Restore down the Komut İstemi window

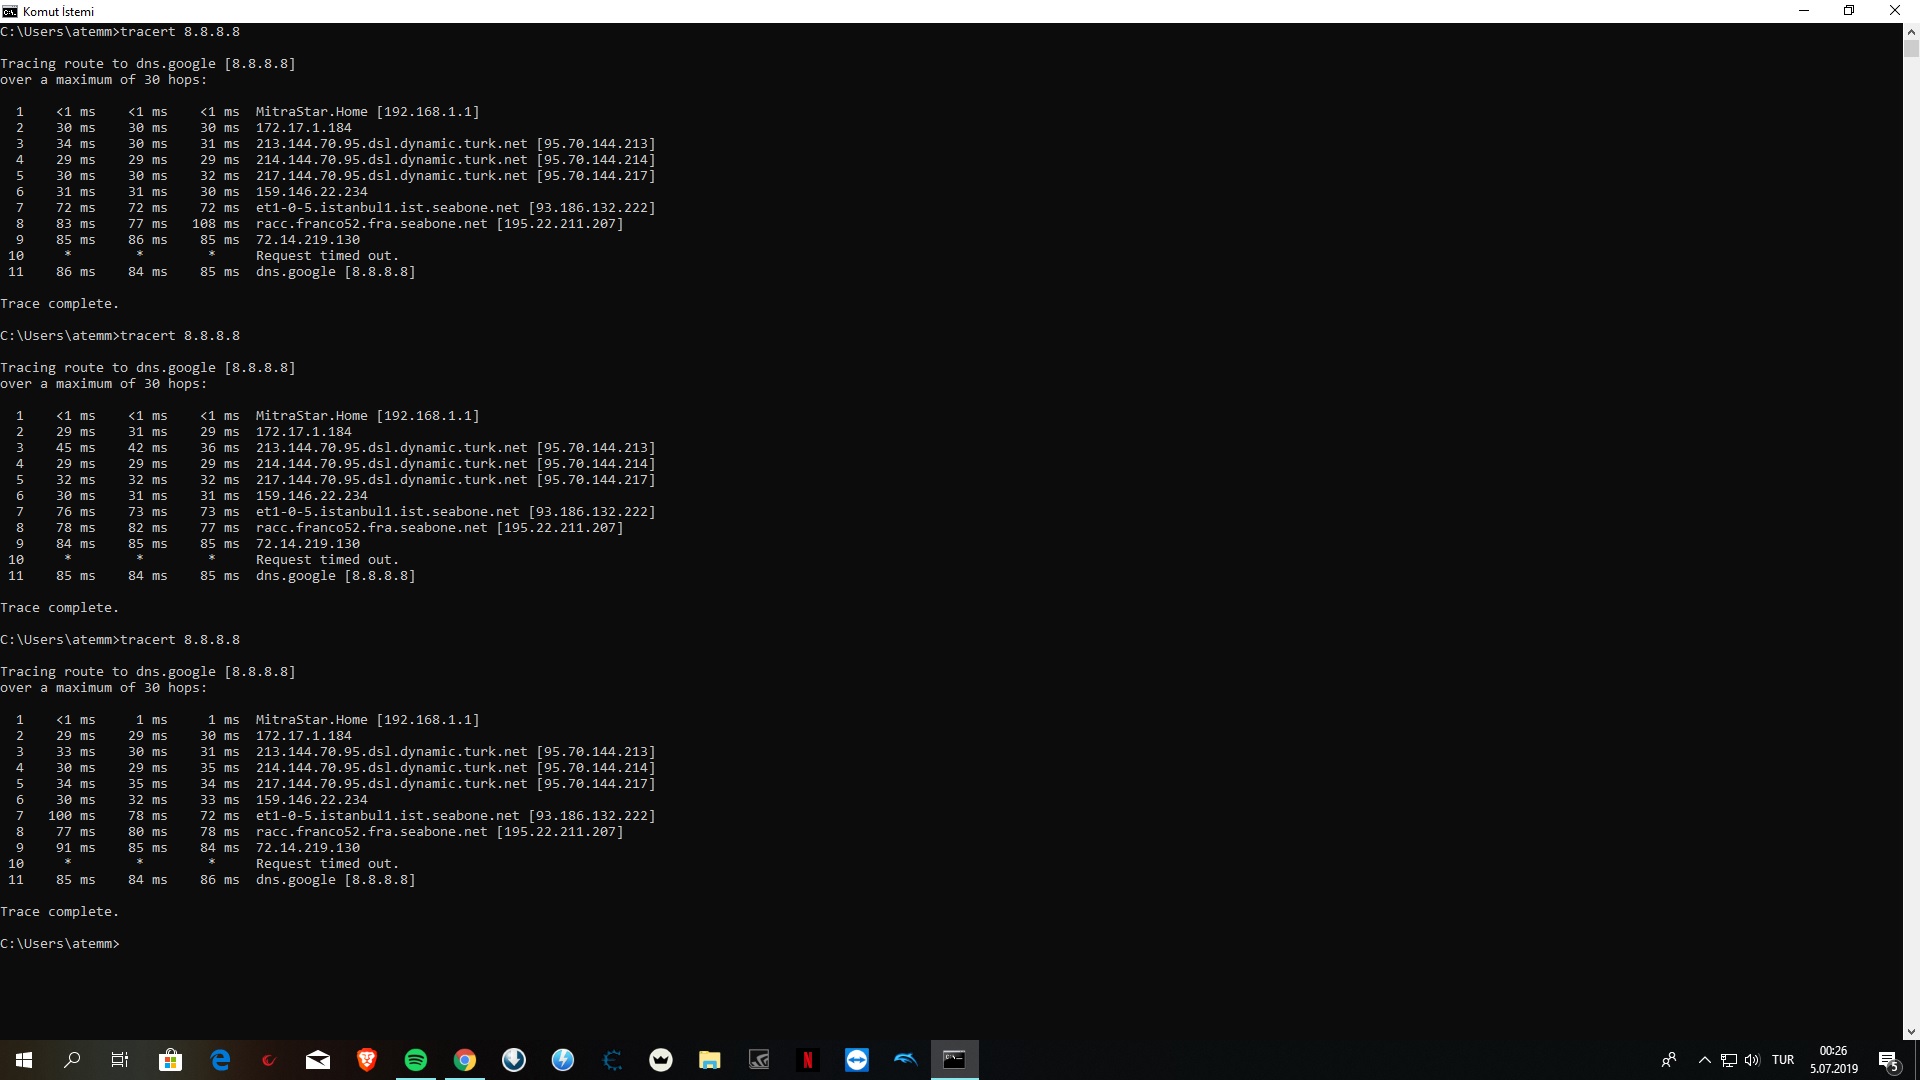click(1849, 11)
